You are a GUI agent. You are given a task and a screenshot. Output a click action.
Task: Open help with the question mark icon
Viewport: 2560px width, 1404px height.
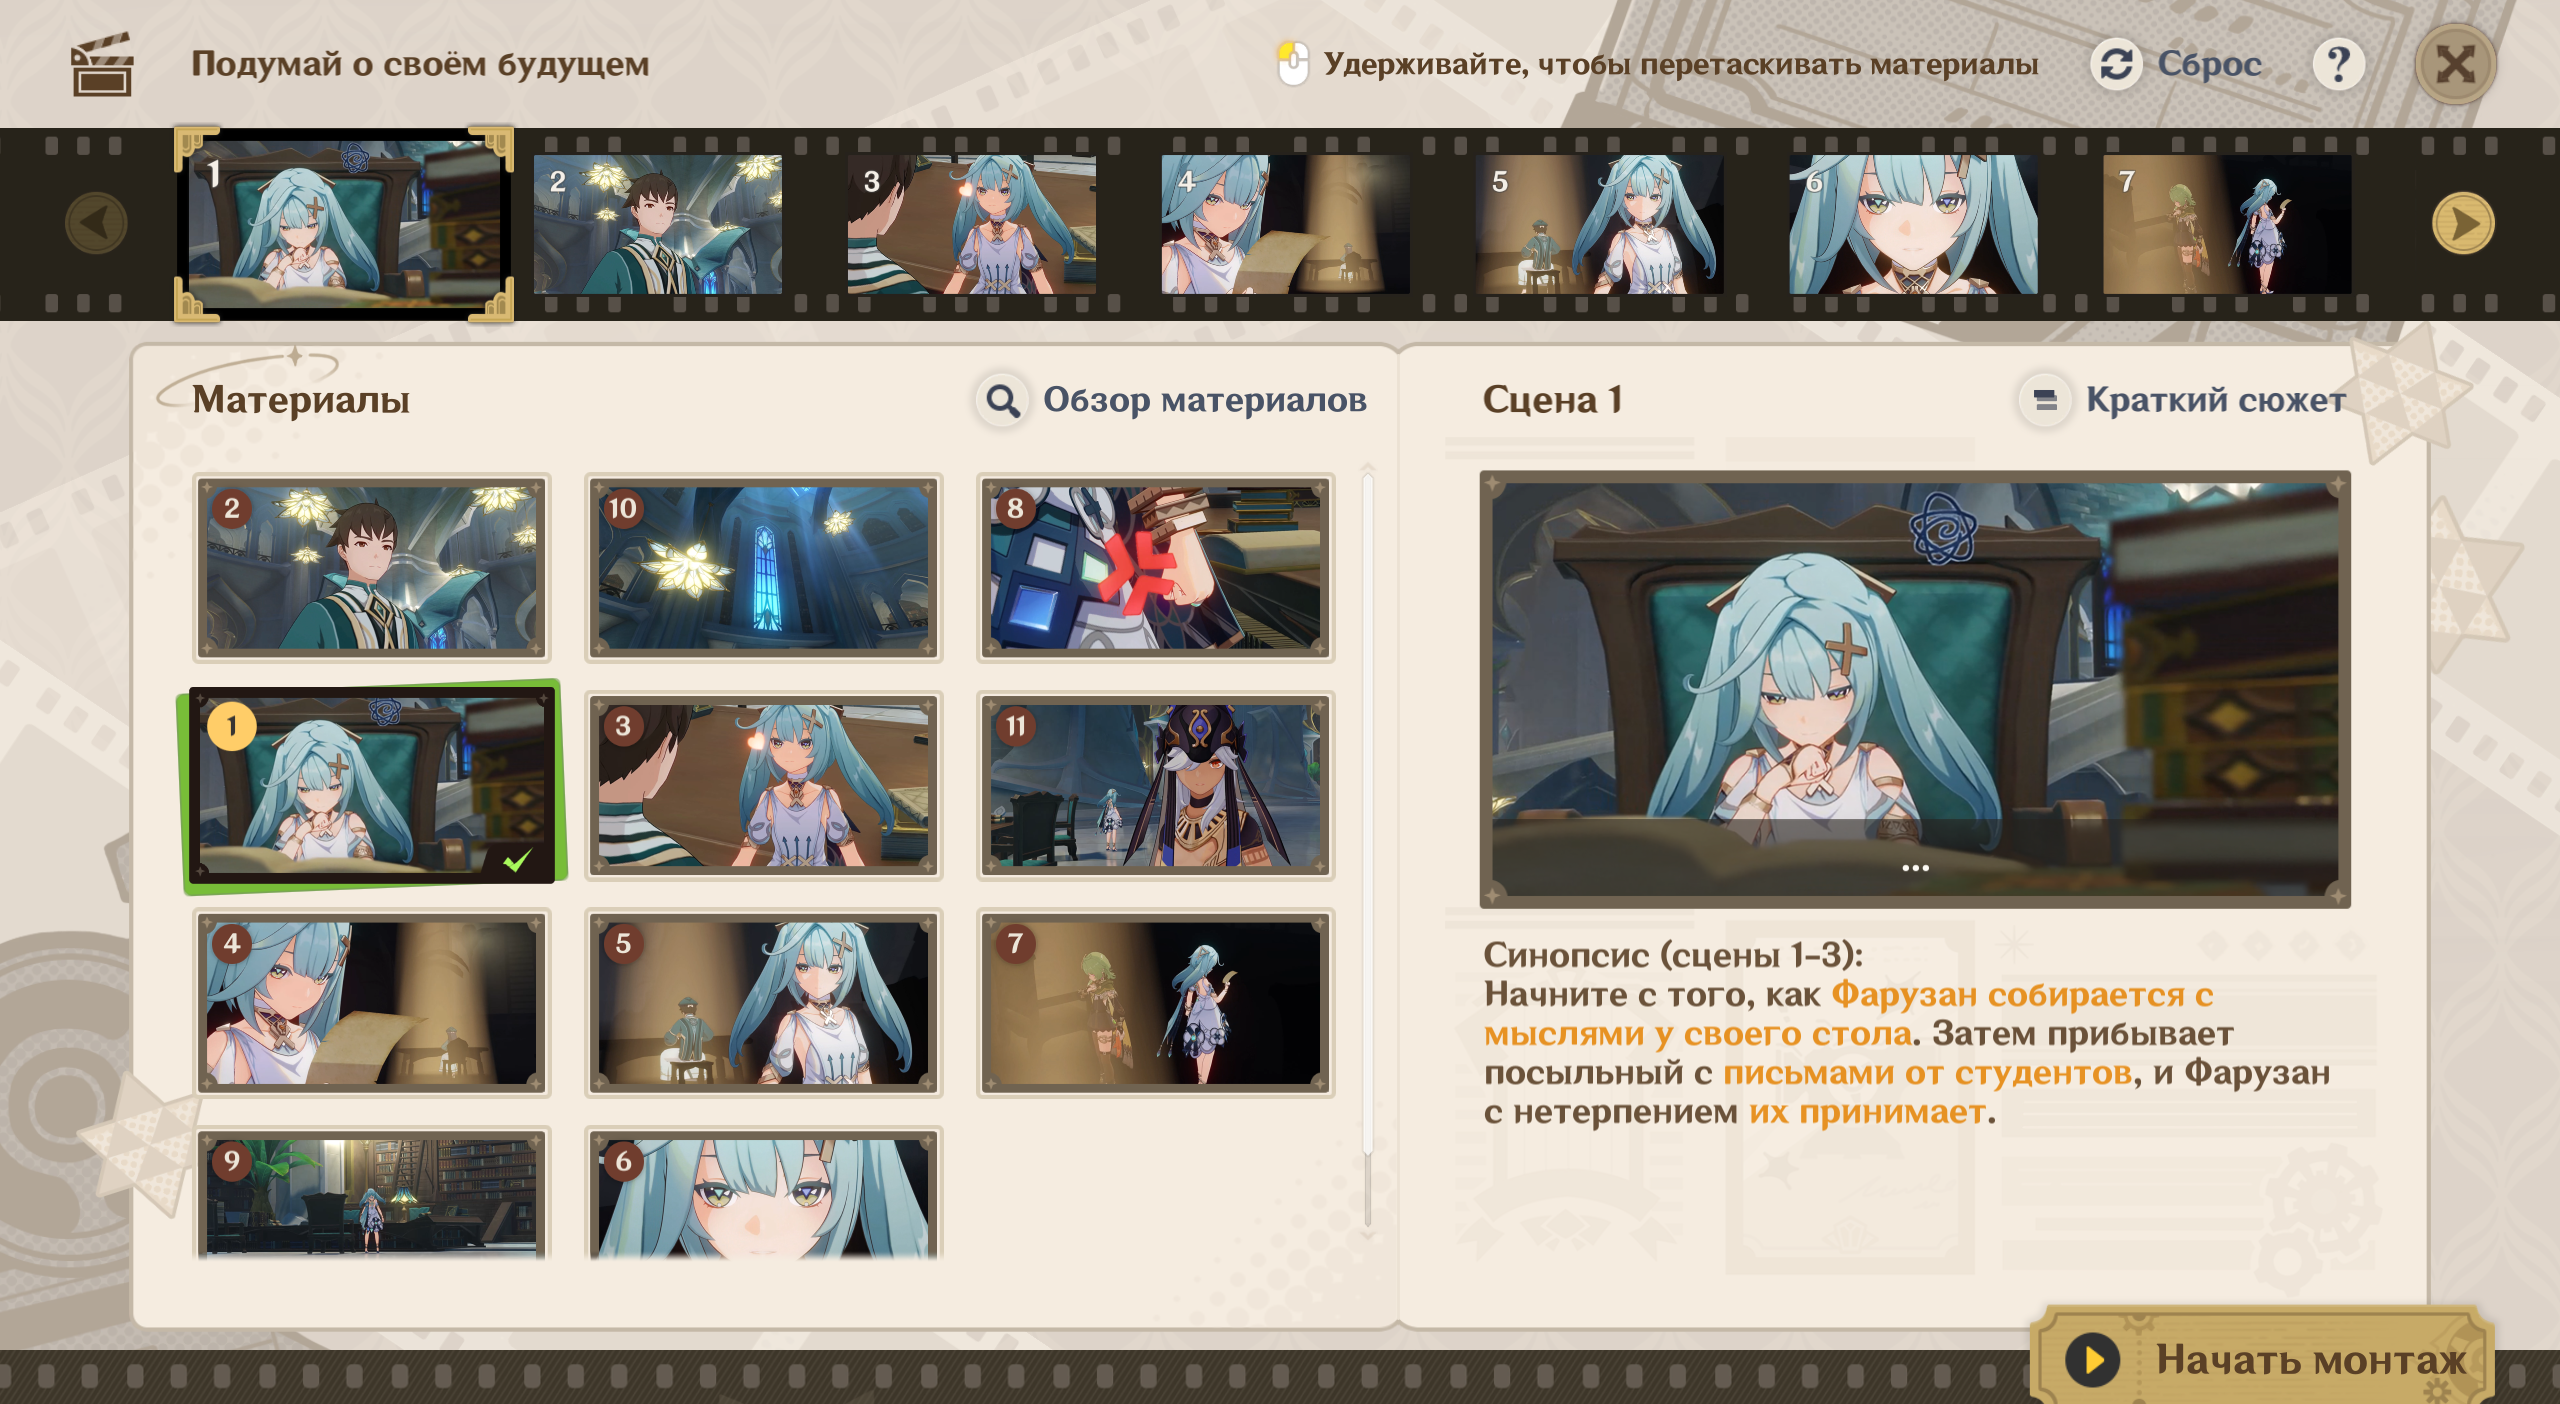pyautogui.click(x=2338, y=65)
